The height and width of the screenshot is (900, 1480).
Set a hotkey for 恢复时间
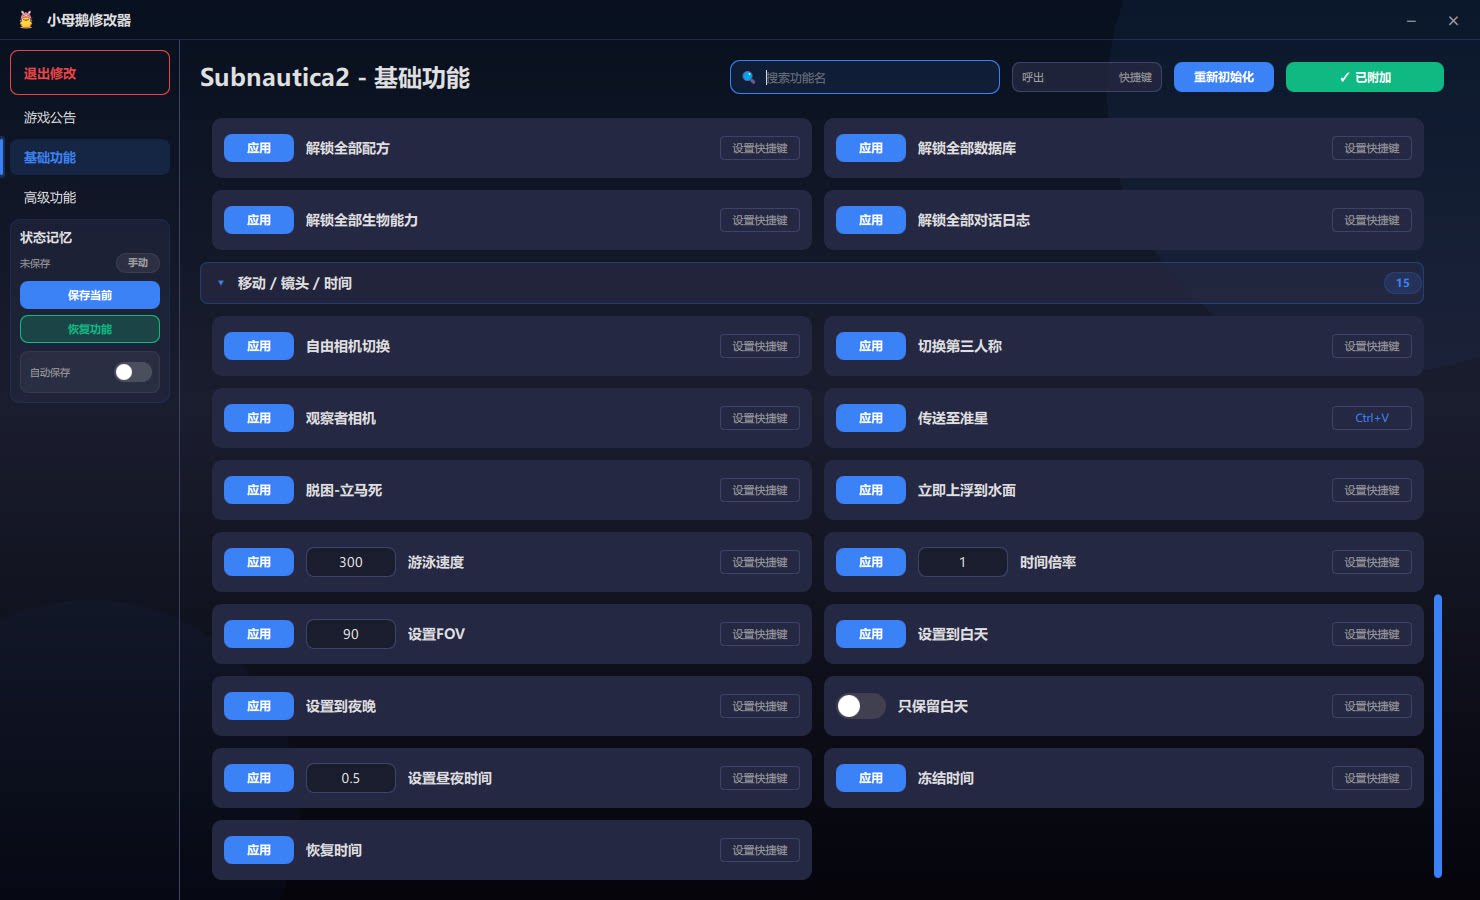tap(760, 850)
